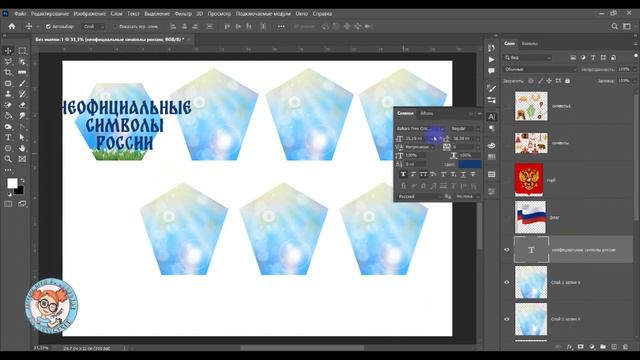The height and width of the screenshot is (360, 640).
Task: Open the layer blend mode dropdown
Action: click(540, 69)
